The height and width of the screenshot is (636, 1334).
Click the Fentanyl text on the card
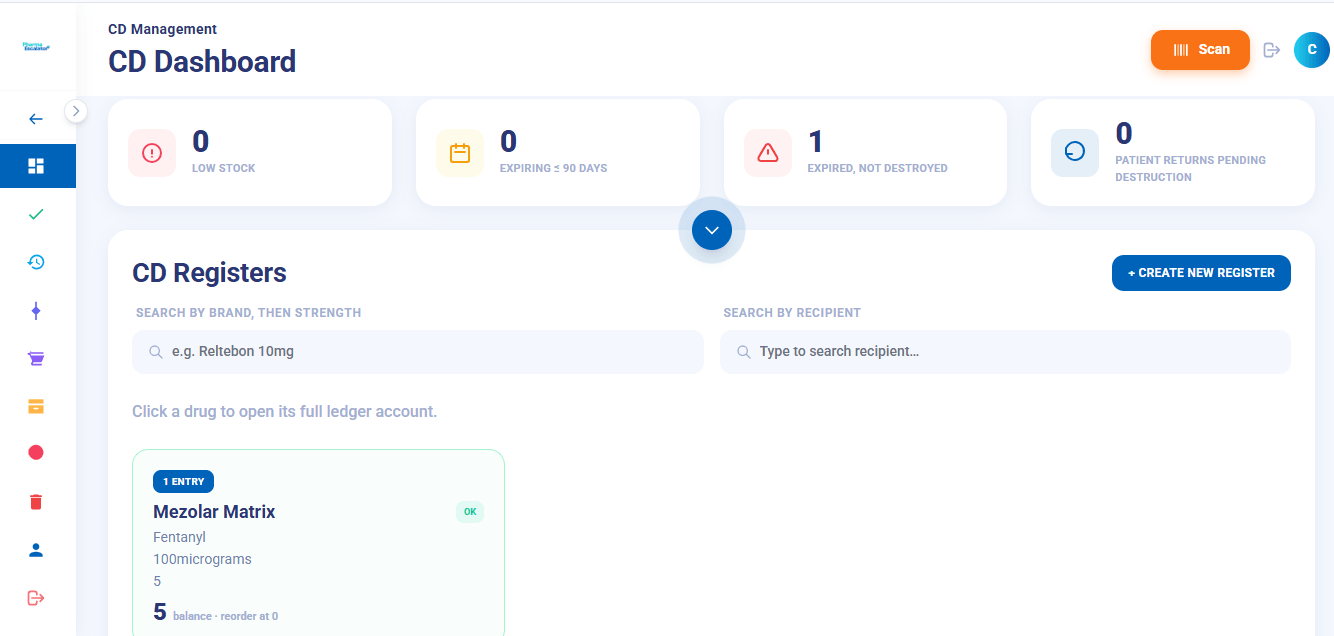click(x=179, y=538)
